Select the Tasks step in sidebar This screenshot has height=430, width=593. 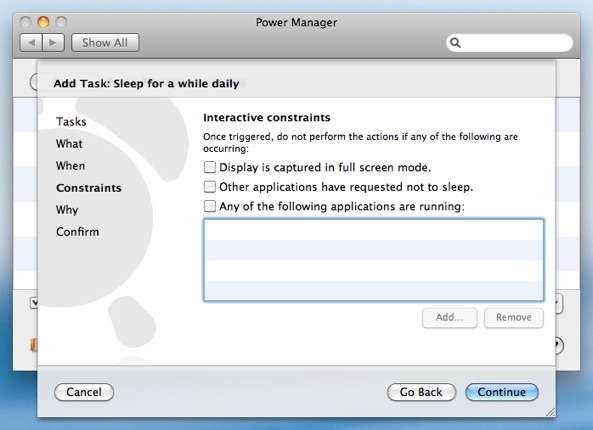(x=71, y=122)
